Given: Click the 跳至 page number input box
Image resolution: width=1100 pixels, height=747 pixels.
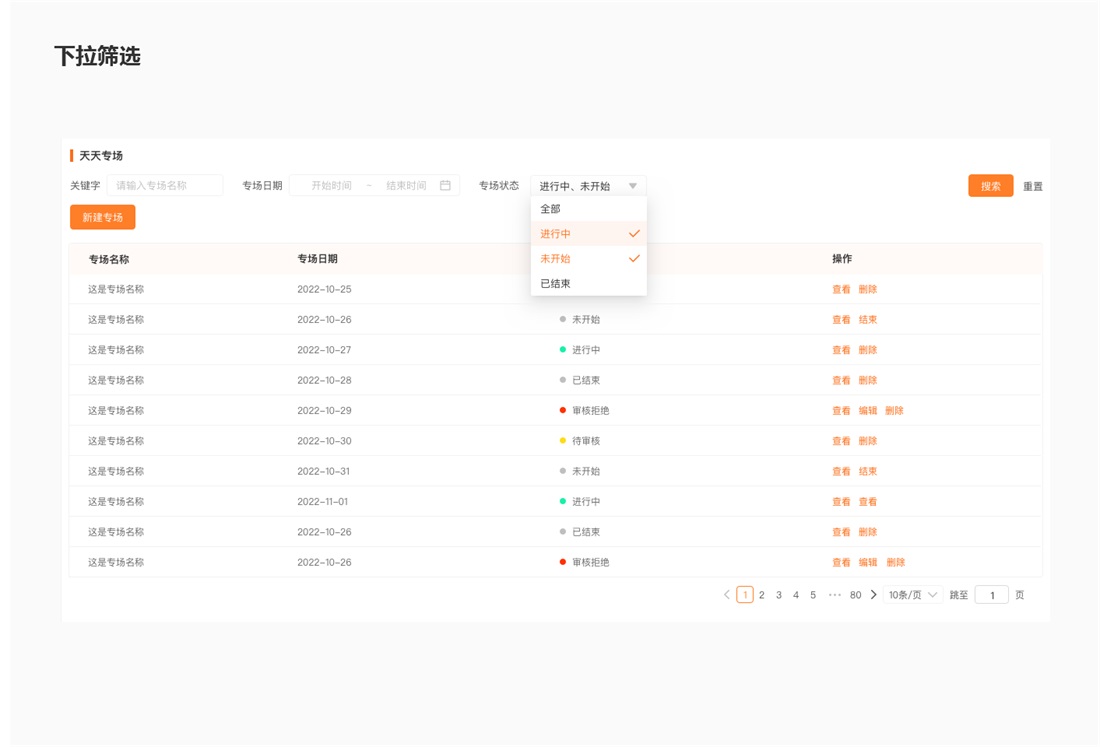Looking at the screenshot, I should 991,595.
